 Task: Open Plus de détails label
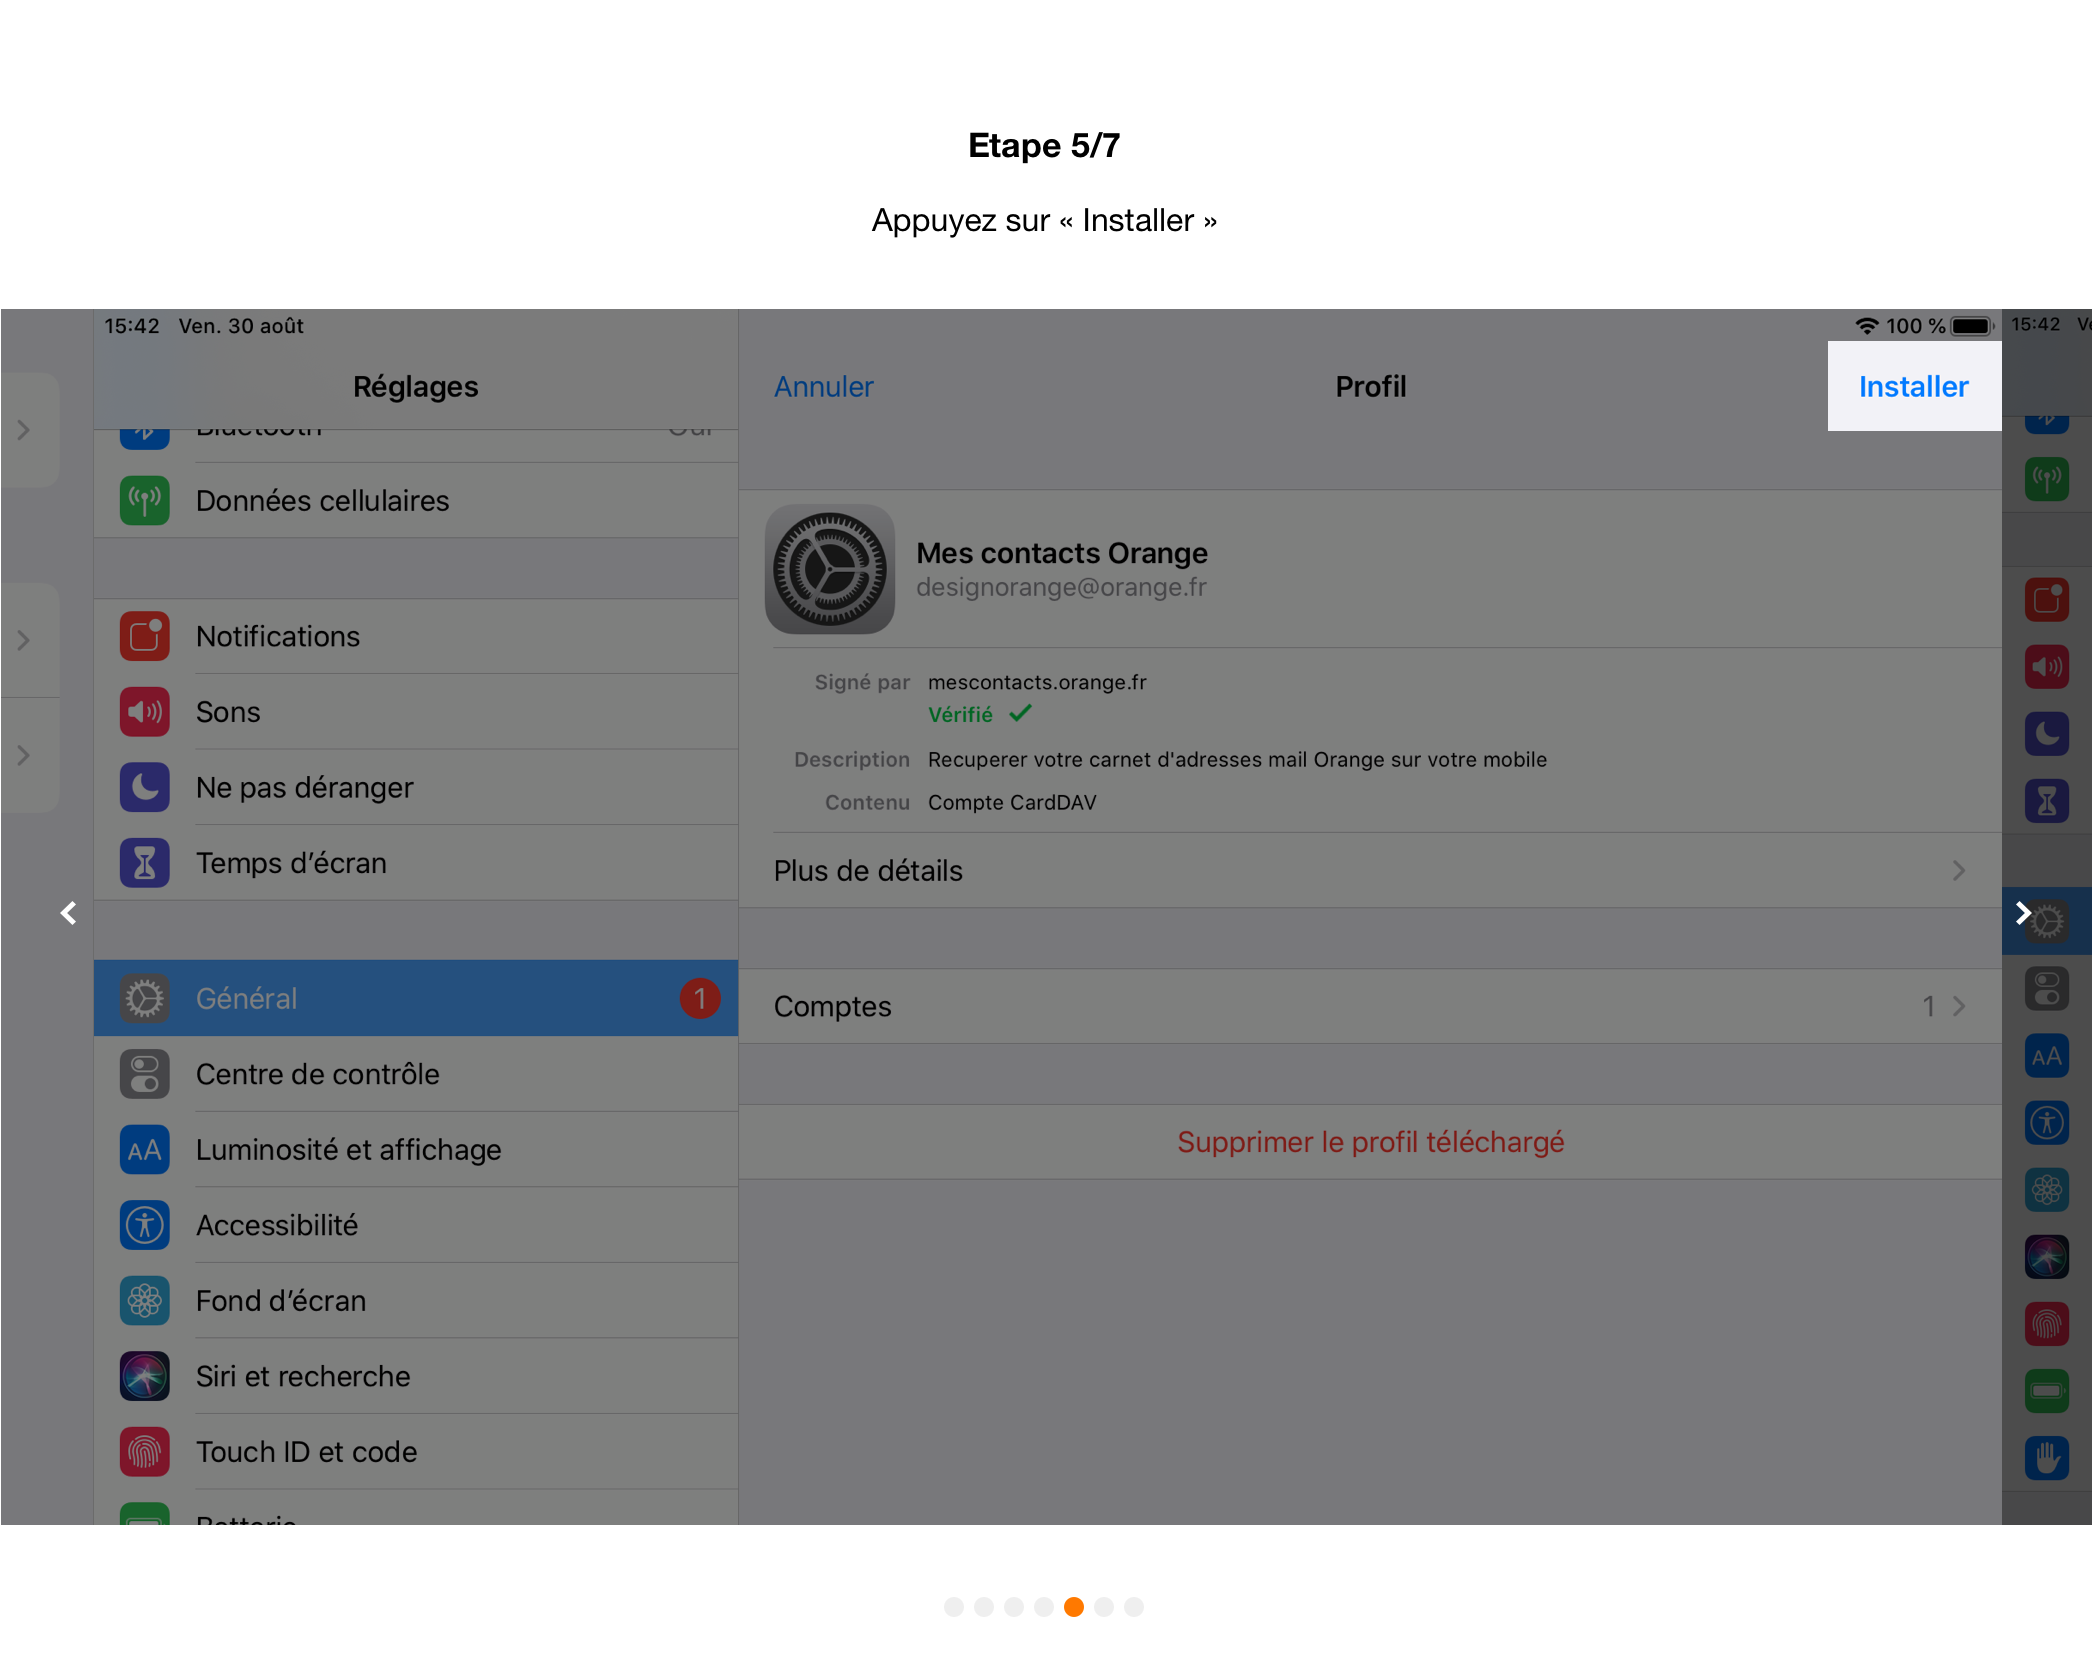coord(868,871)
